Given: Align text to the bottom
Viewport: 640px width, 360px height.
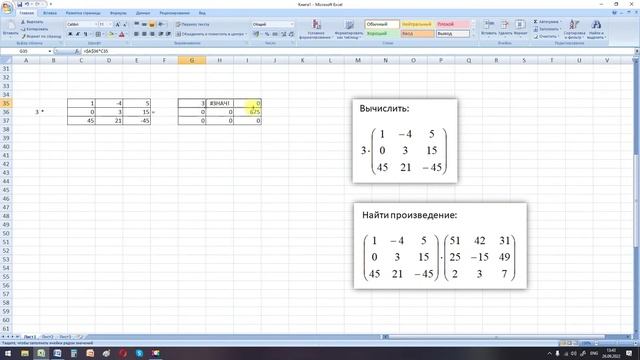Looking at the screenshot, I should point(152,24).
